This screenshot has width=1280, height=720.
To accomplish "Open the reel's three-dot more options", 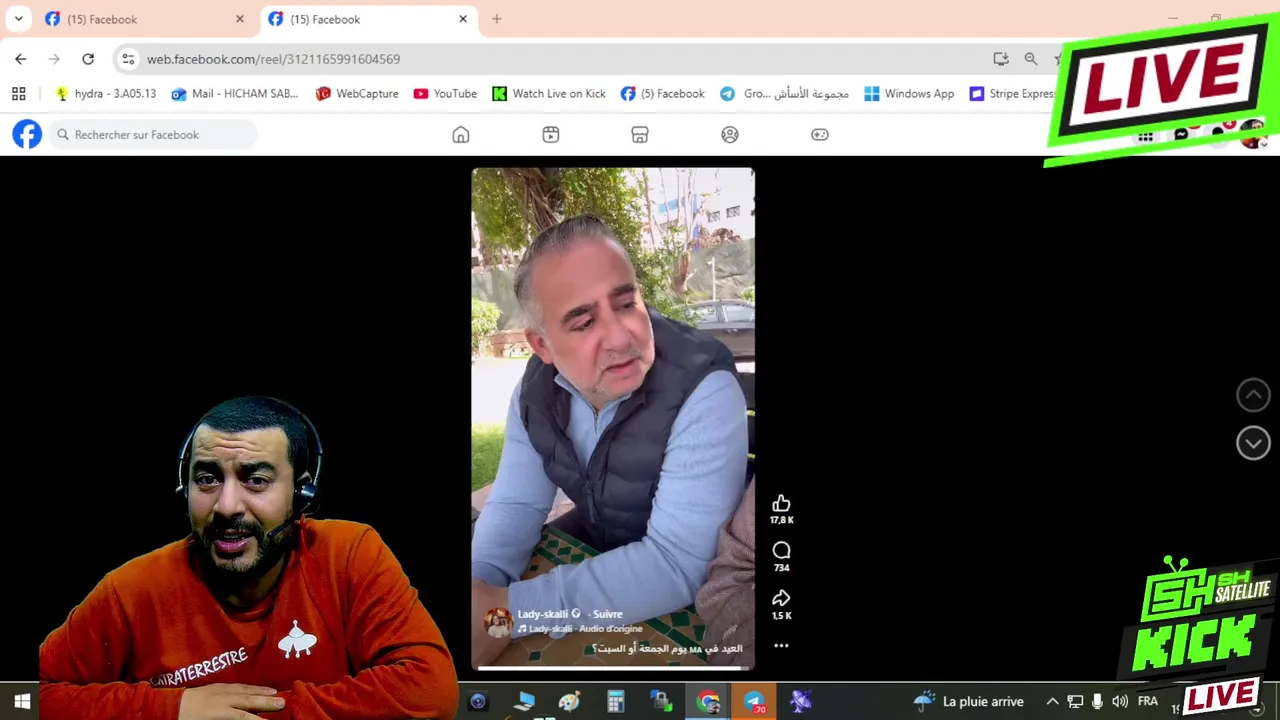I will point(781,646).
